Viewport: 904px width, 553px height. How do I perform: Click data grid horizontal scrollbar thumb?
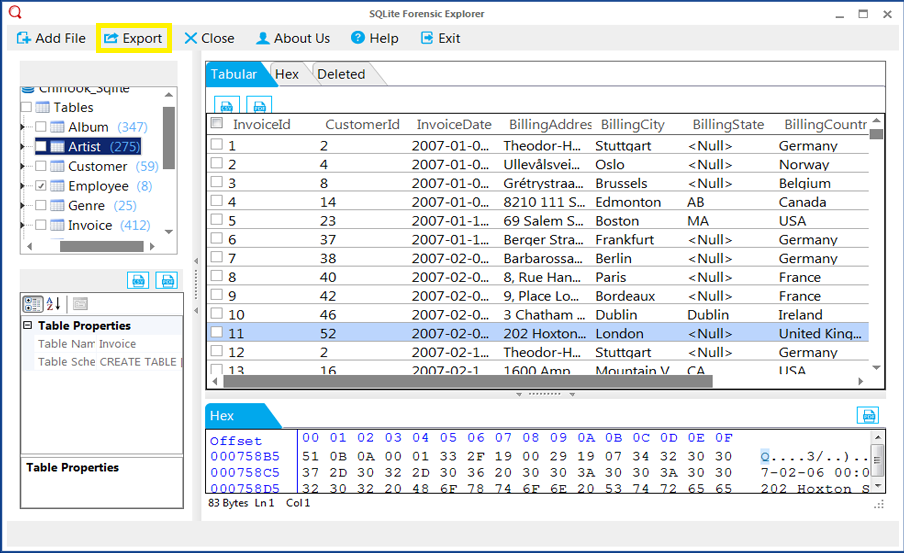pyautogui.click(x=468, y=381)
